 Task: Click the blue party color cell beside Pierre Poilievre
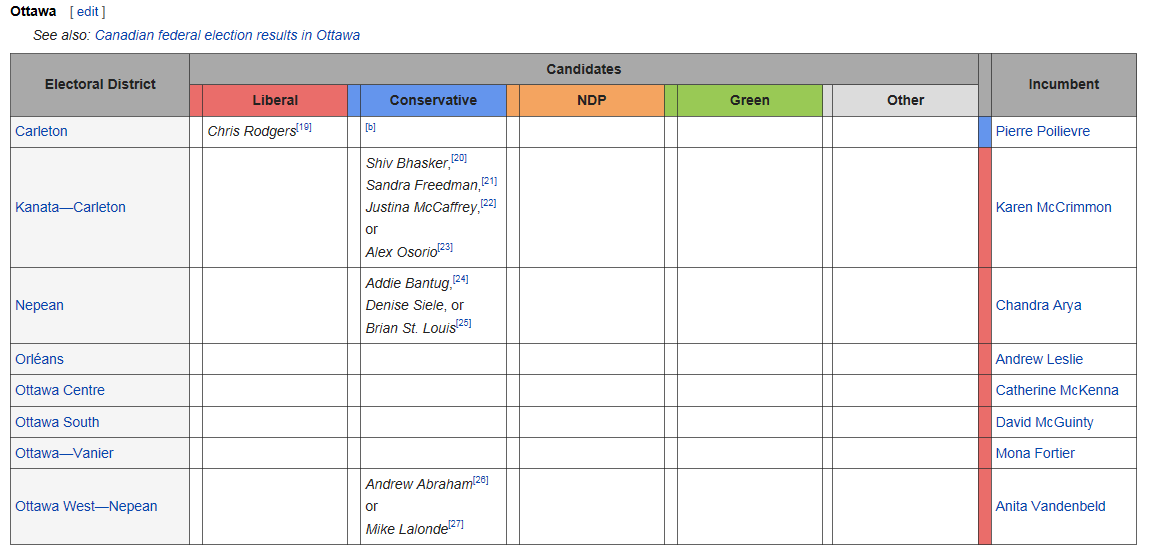click(984, 132)
